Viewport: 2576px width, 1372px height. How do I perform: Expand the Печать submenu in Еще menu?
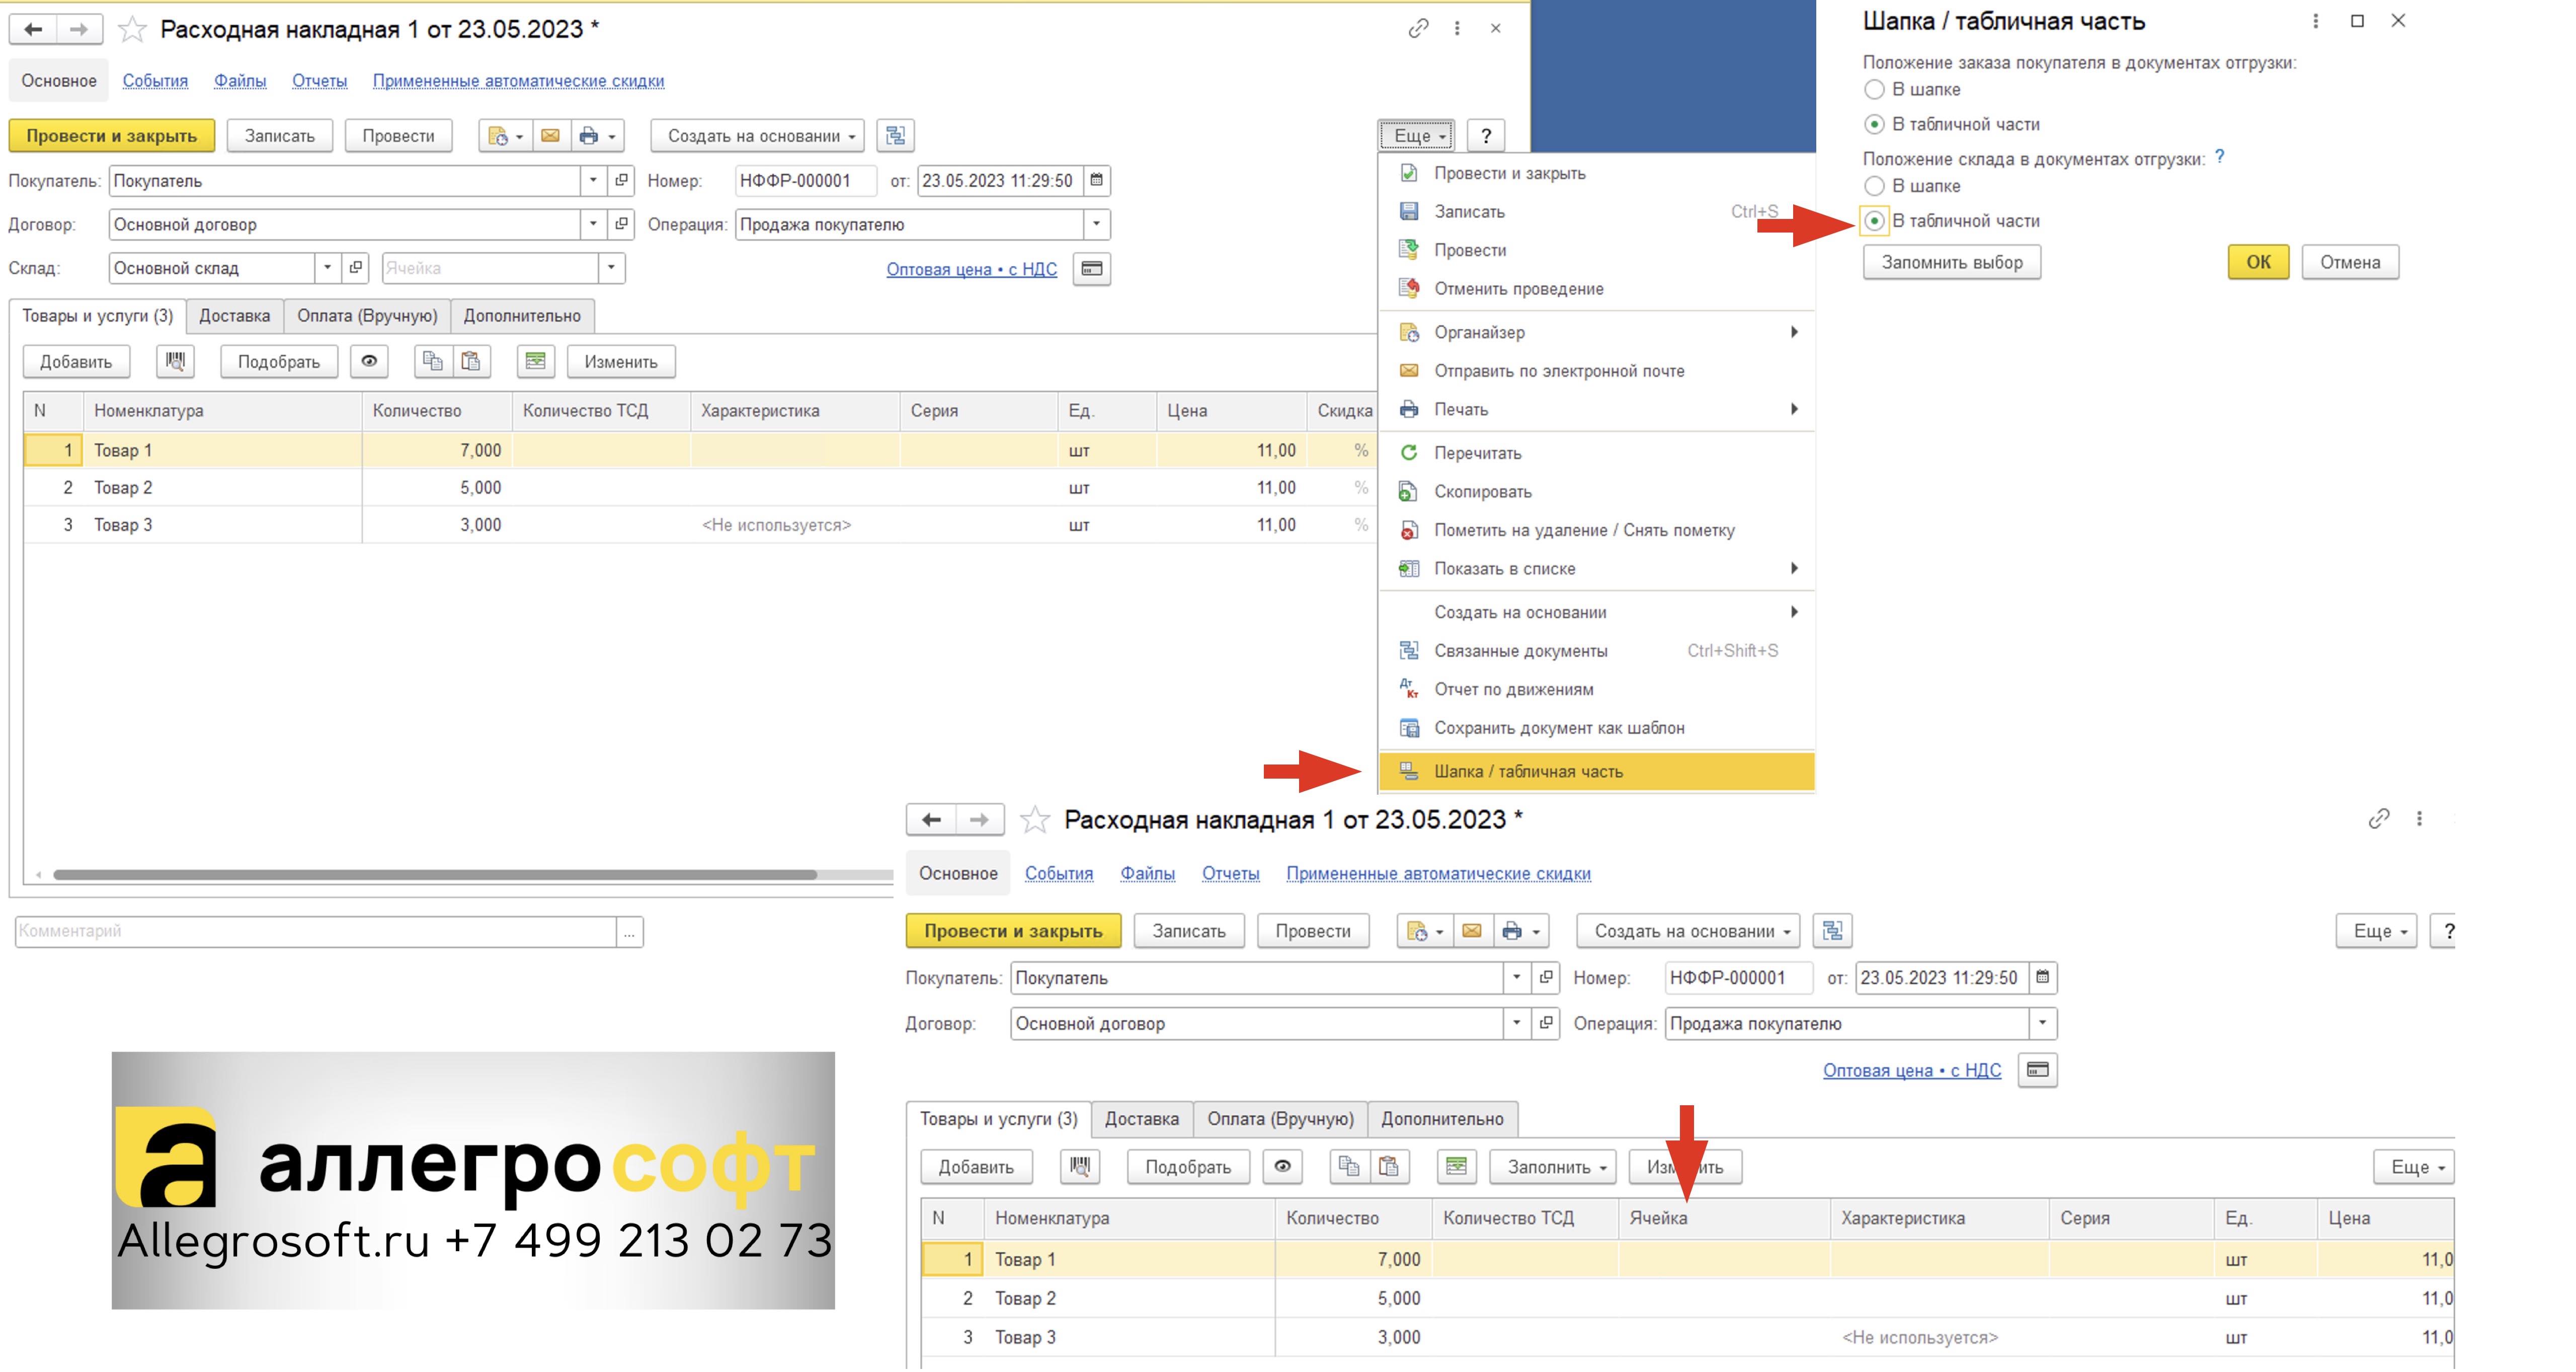[1596, 409]
